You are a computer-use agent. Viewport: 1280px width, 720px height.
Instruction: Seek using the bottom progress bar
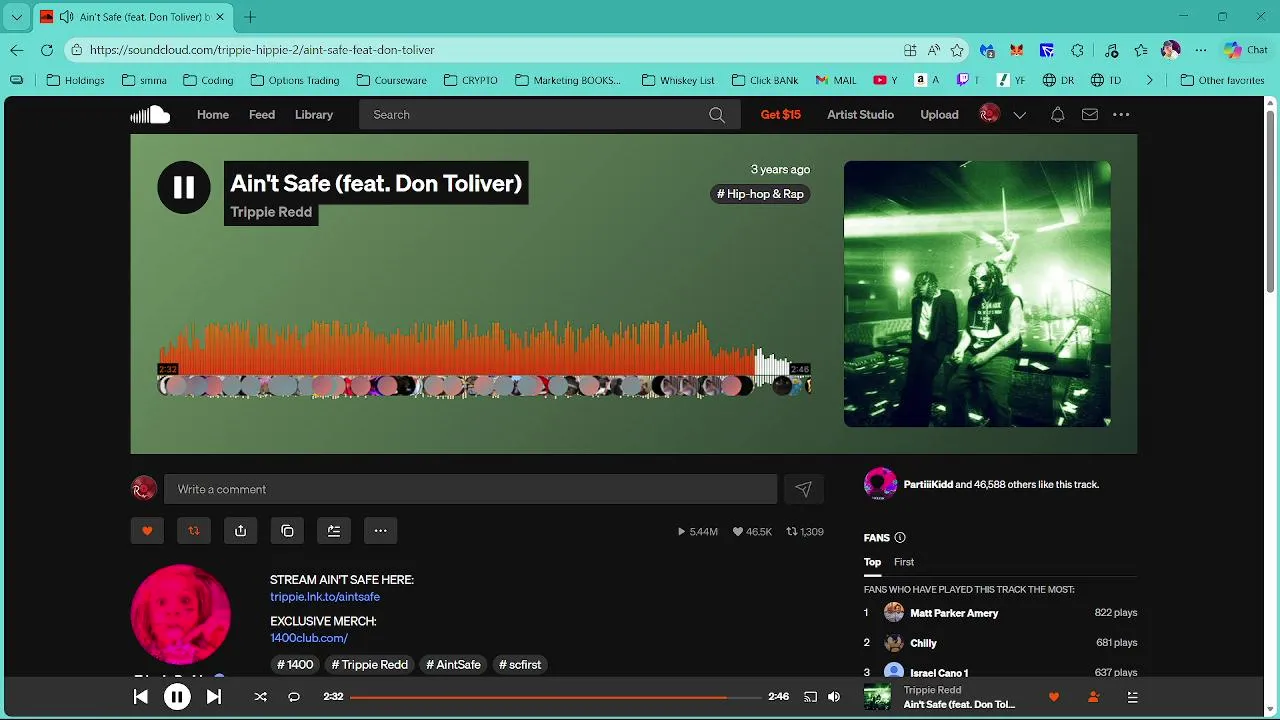tap(556, 697)
